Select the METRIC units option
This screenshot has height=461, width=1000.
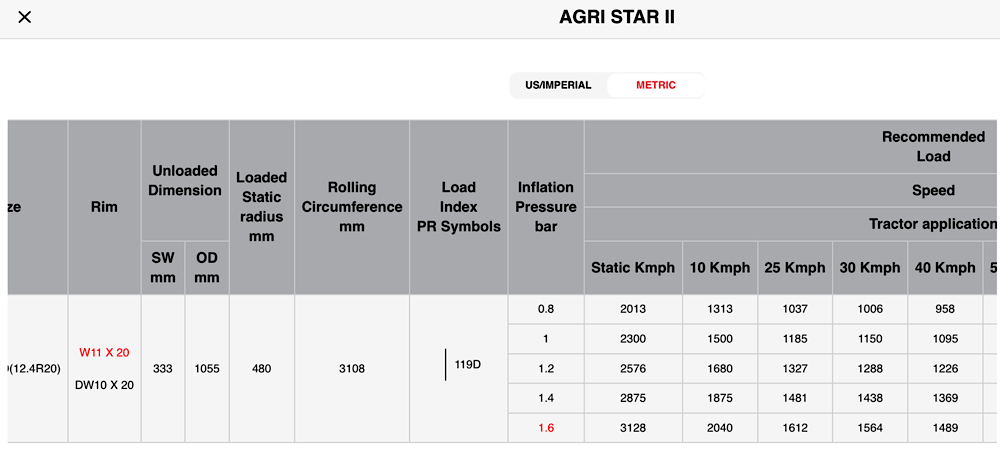tap(655, 85)
